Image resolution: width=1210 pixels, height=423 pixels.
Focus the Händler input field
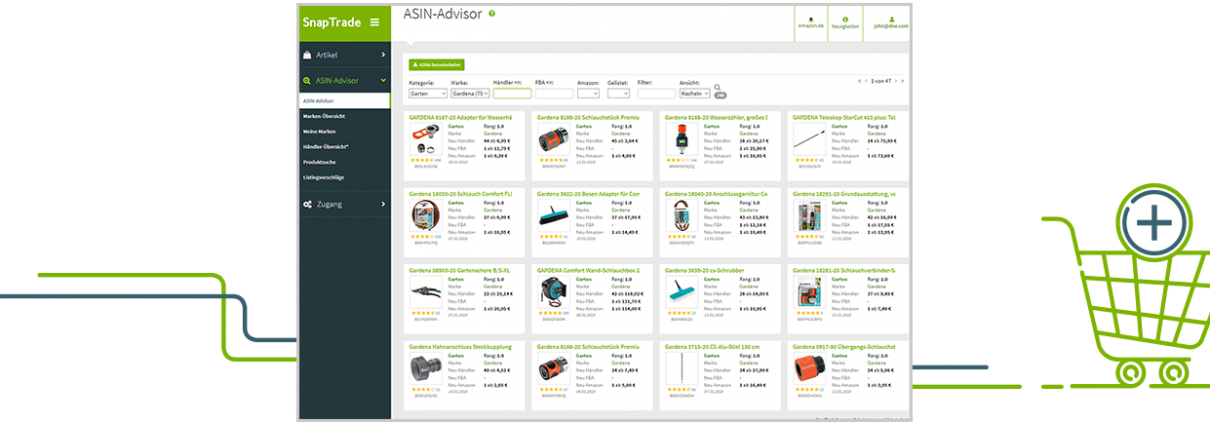click(x=512, y=93)
